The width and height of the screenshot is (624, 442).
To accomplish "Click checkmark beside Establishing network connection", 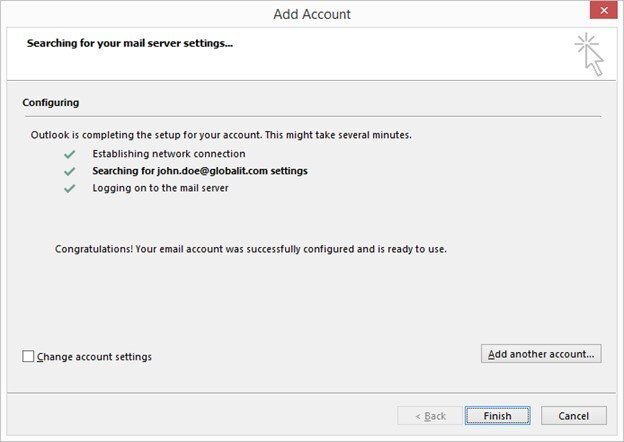I will (x=69, y=154).
